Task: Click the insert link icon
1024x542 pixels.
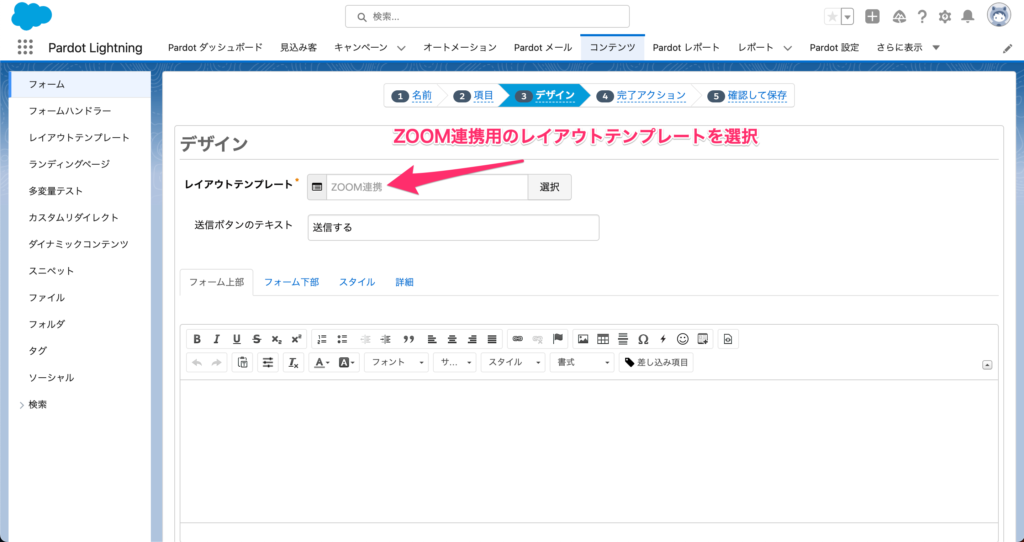Action: pos(517,339)
